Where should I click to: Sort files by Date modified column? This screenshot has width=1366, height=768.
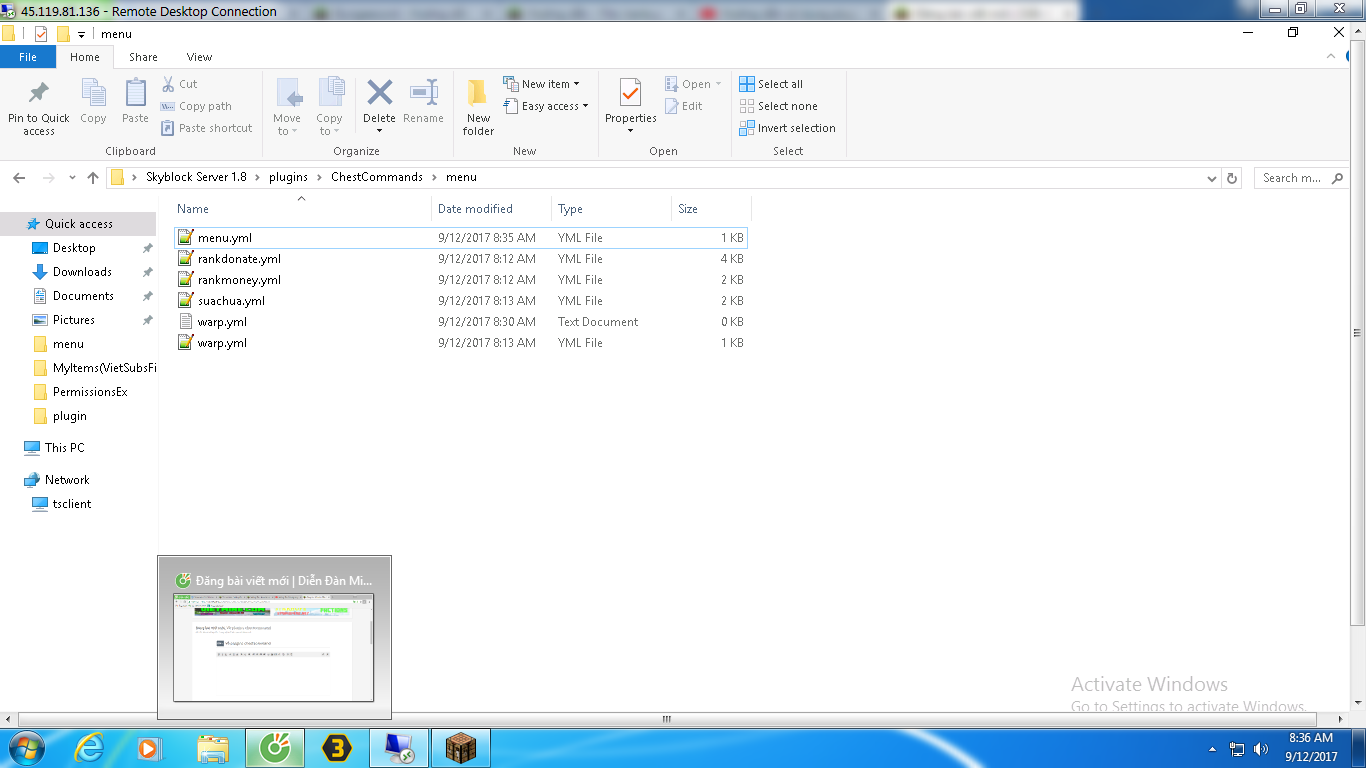[475, 209]
